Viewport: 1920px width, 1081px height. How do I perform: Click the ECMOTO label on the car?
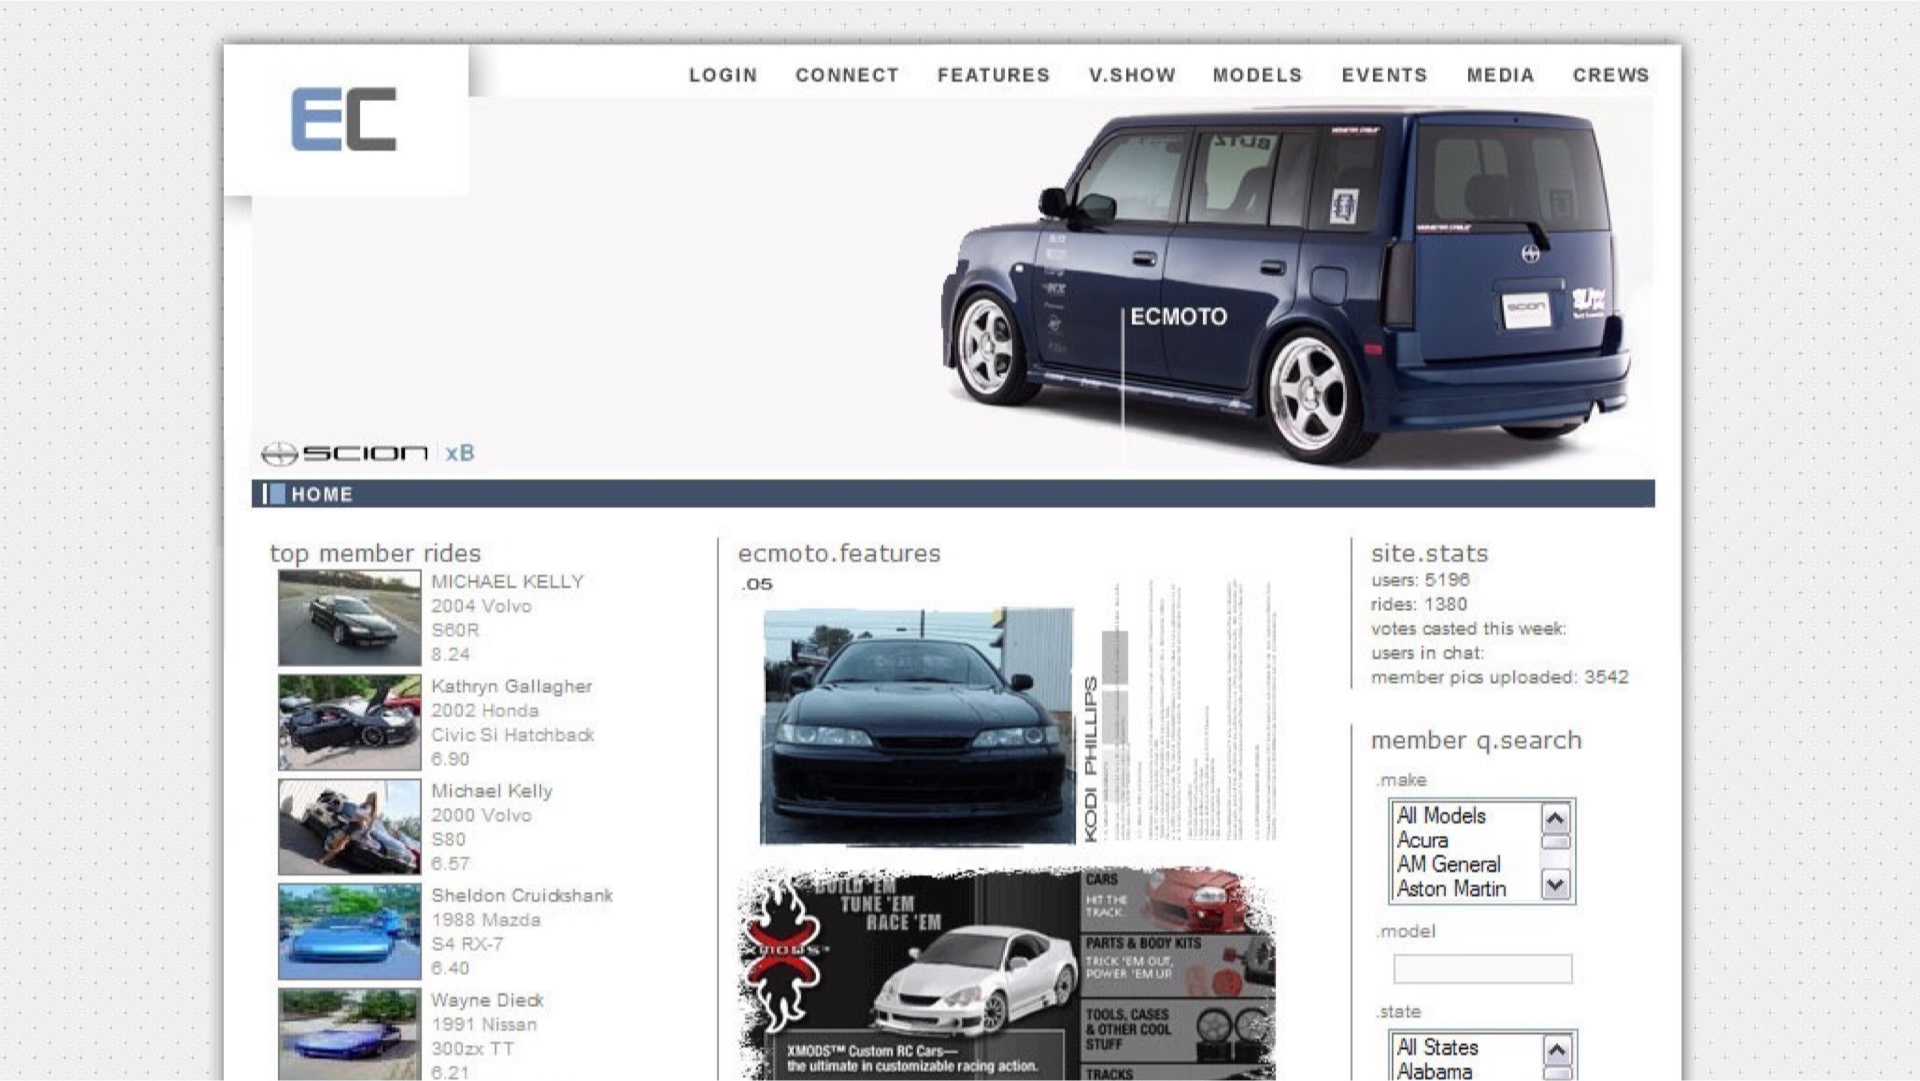(1178, 317)
